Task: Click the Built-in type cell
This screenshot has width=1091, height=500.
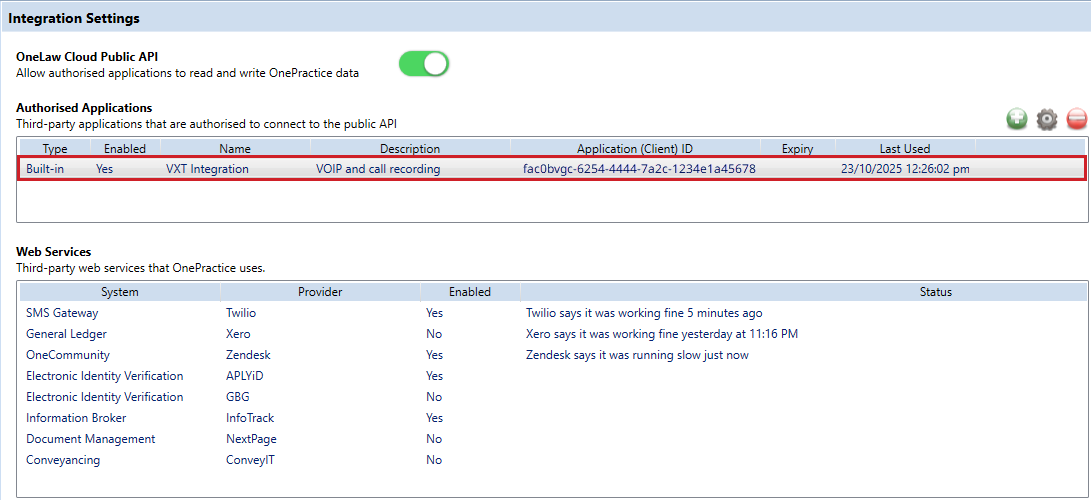Action: [x=45, y=169]
